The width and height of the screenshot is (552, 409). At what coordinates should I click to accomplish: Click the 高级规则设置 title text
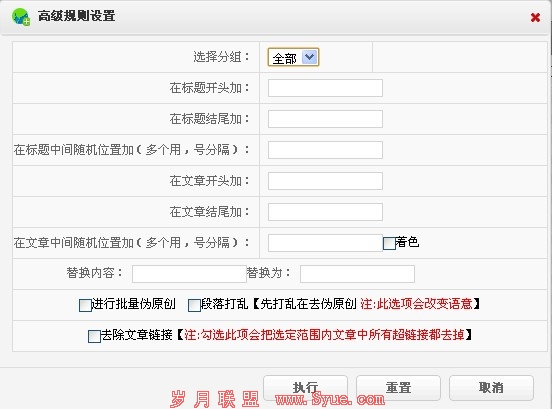coord(76,16)
